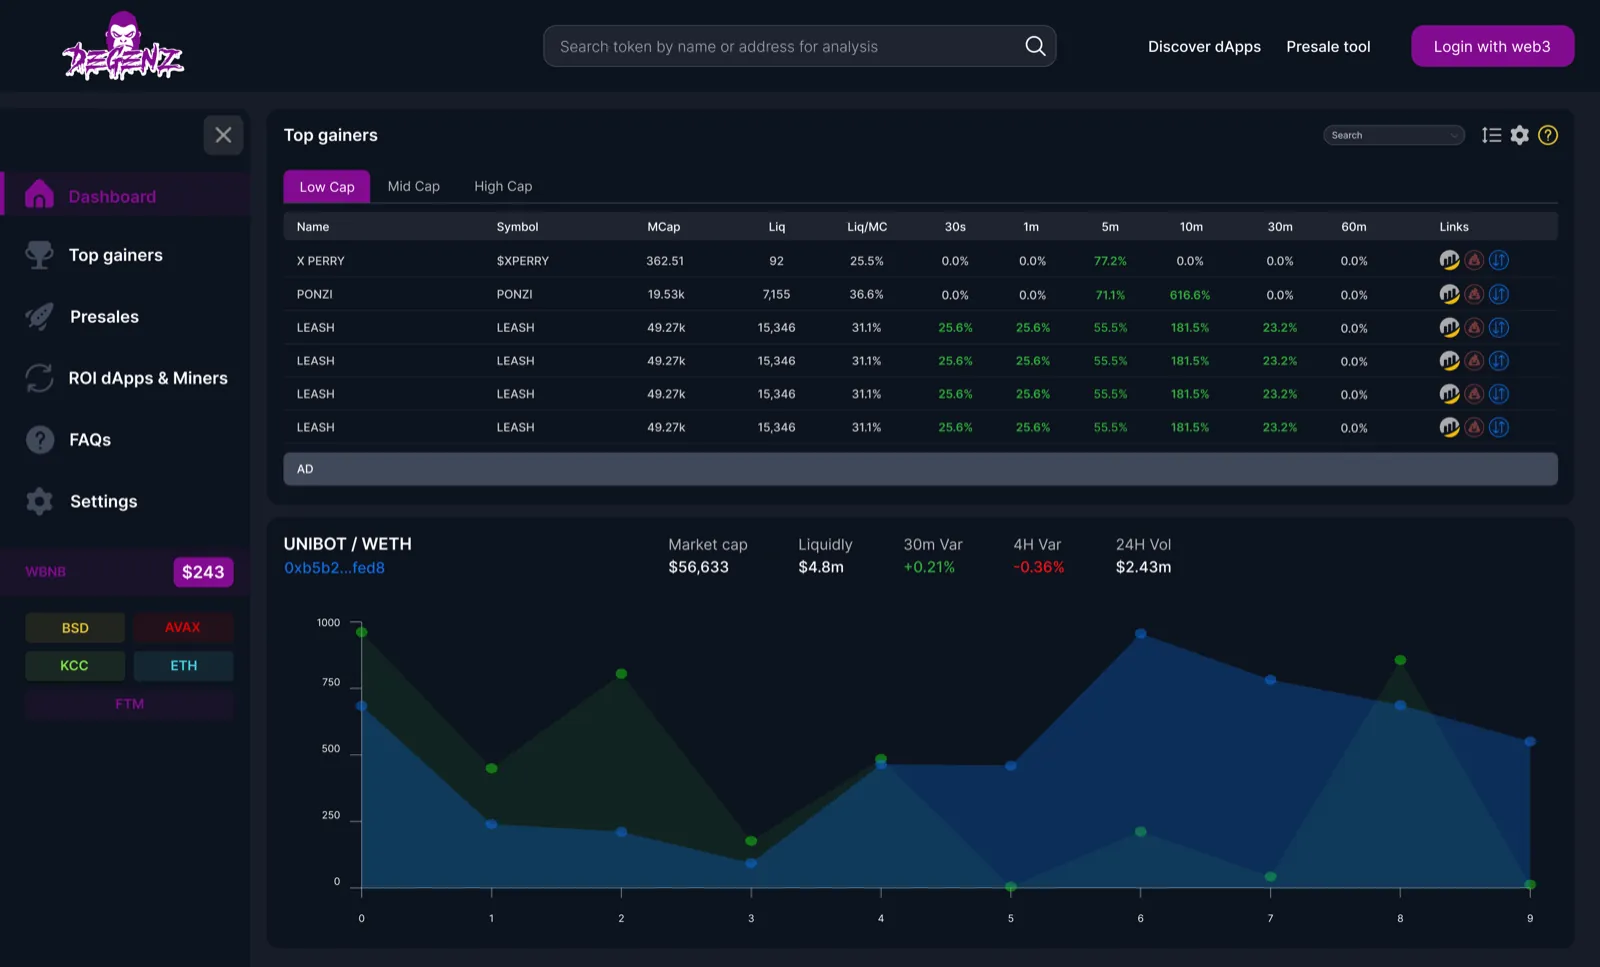Click the Settings gear icon in sidebar
Image resolution: width=1600 pixels, height=967 pixels.
coord(39,501)
